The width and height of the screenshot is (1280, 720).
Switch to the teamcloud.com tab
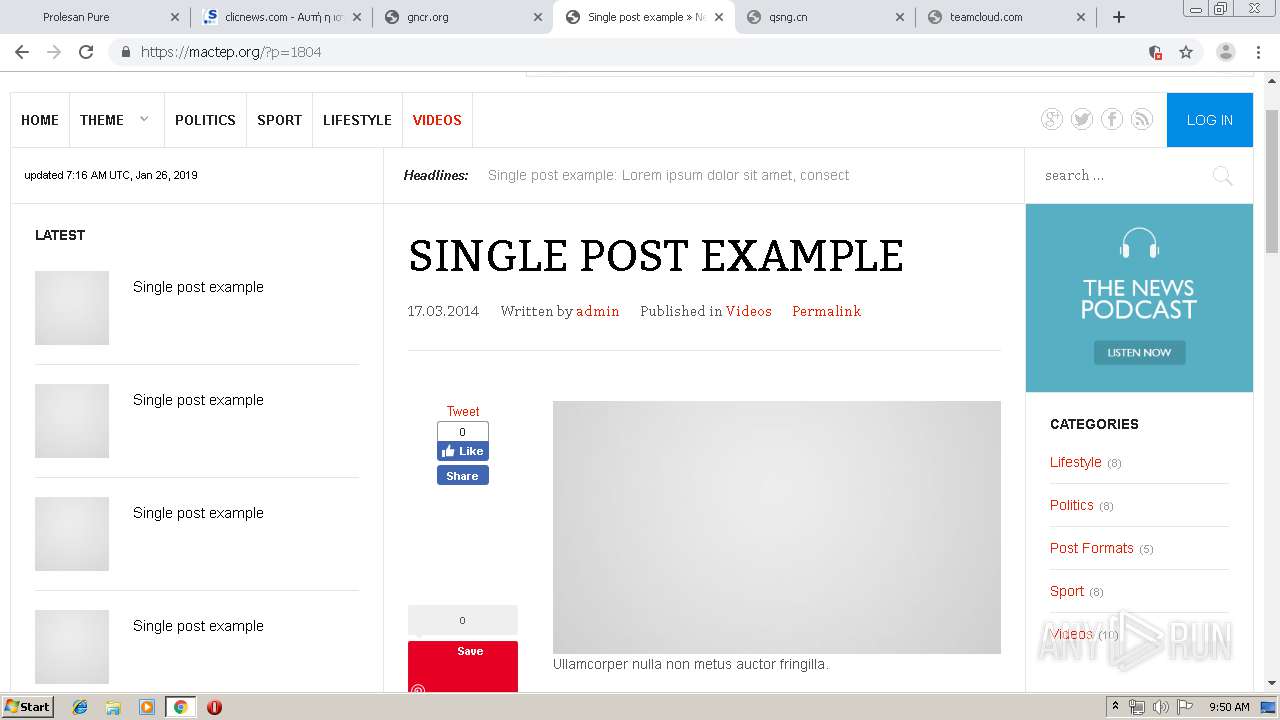pyautogui.click(x=1004, y=17)
